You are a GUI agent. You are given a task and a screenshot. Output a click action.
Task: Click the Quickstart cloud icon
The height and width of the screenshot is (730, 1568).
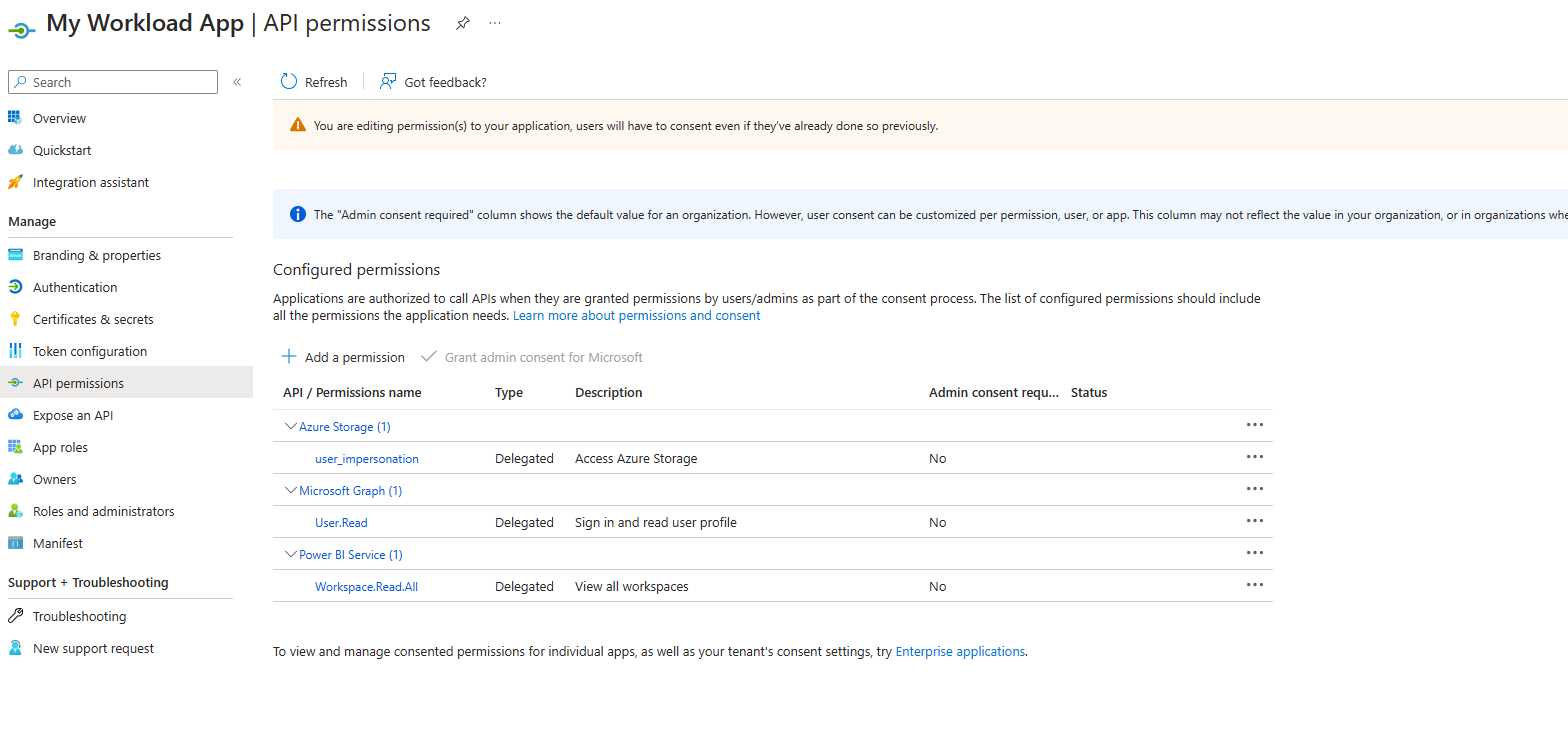click(15, 150)
